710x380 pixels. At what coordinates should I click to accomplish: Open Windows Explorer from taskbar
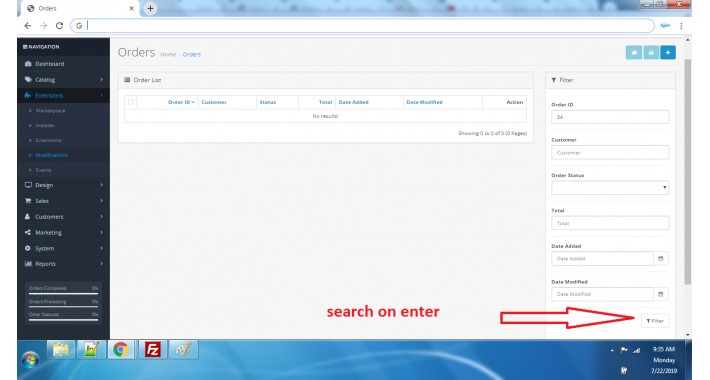61,350
